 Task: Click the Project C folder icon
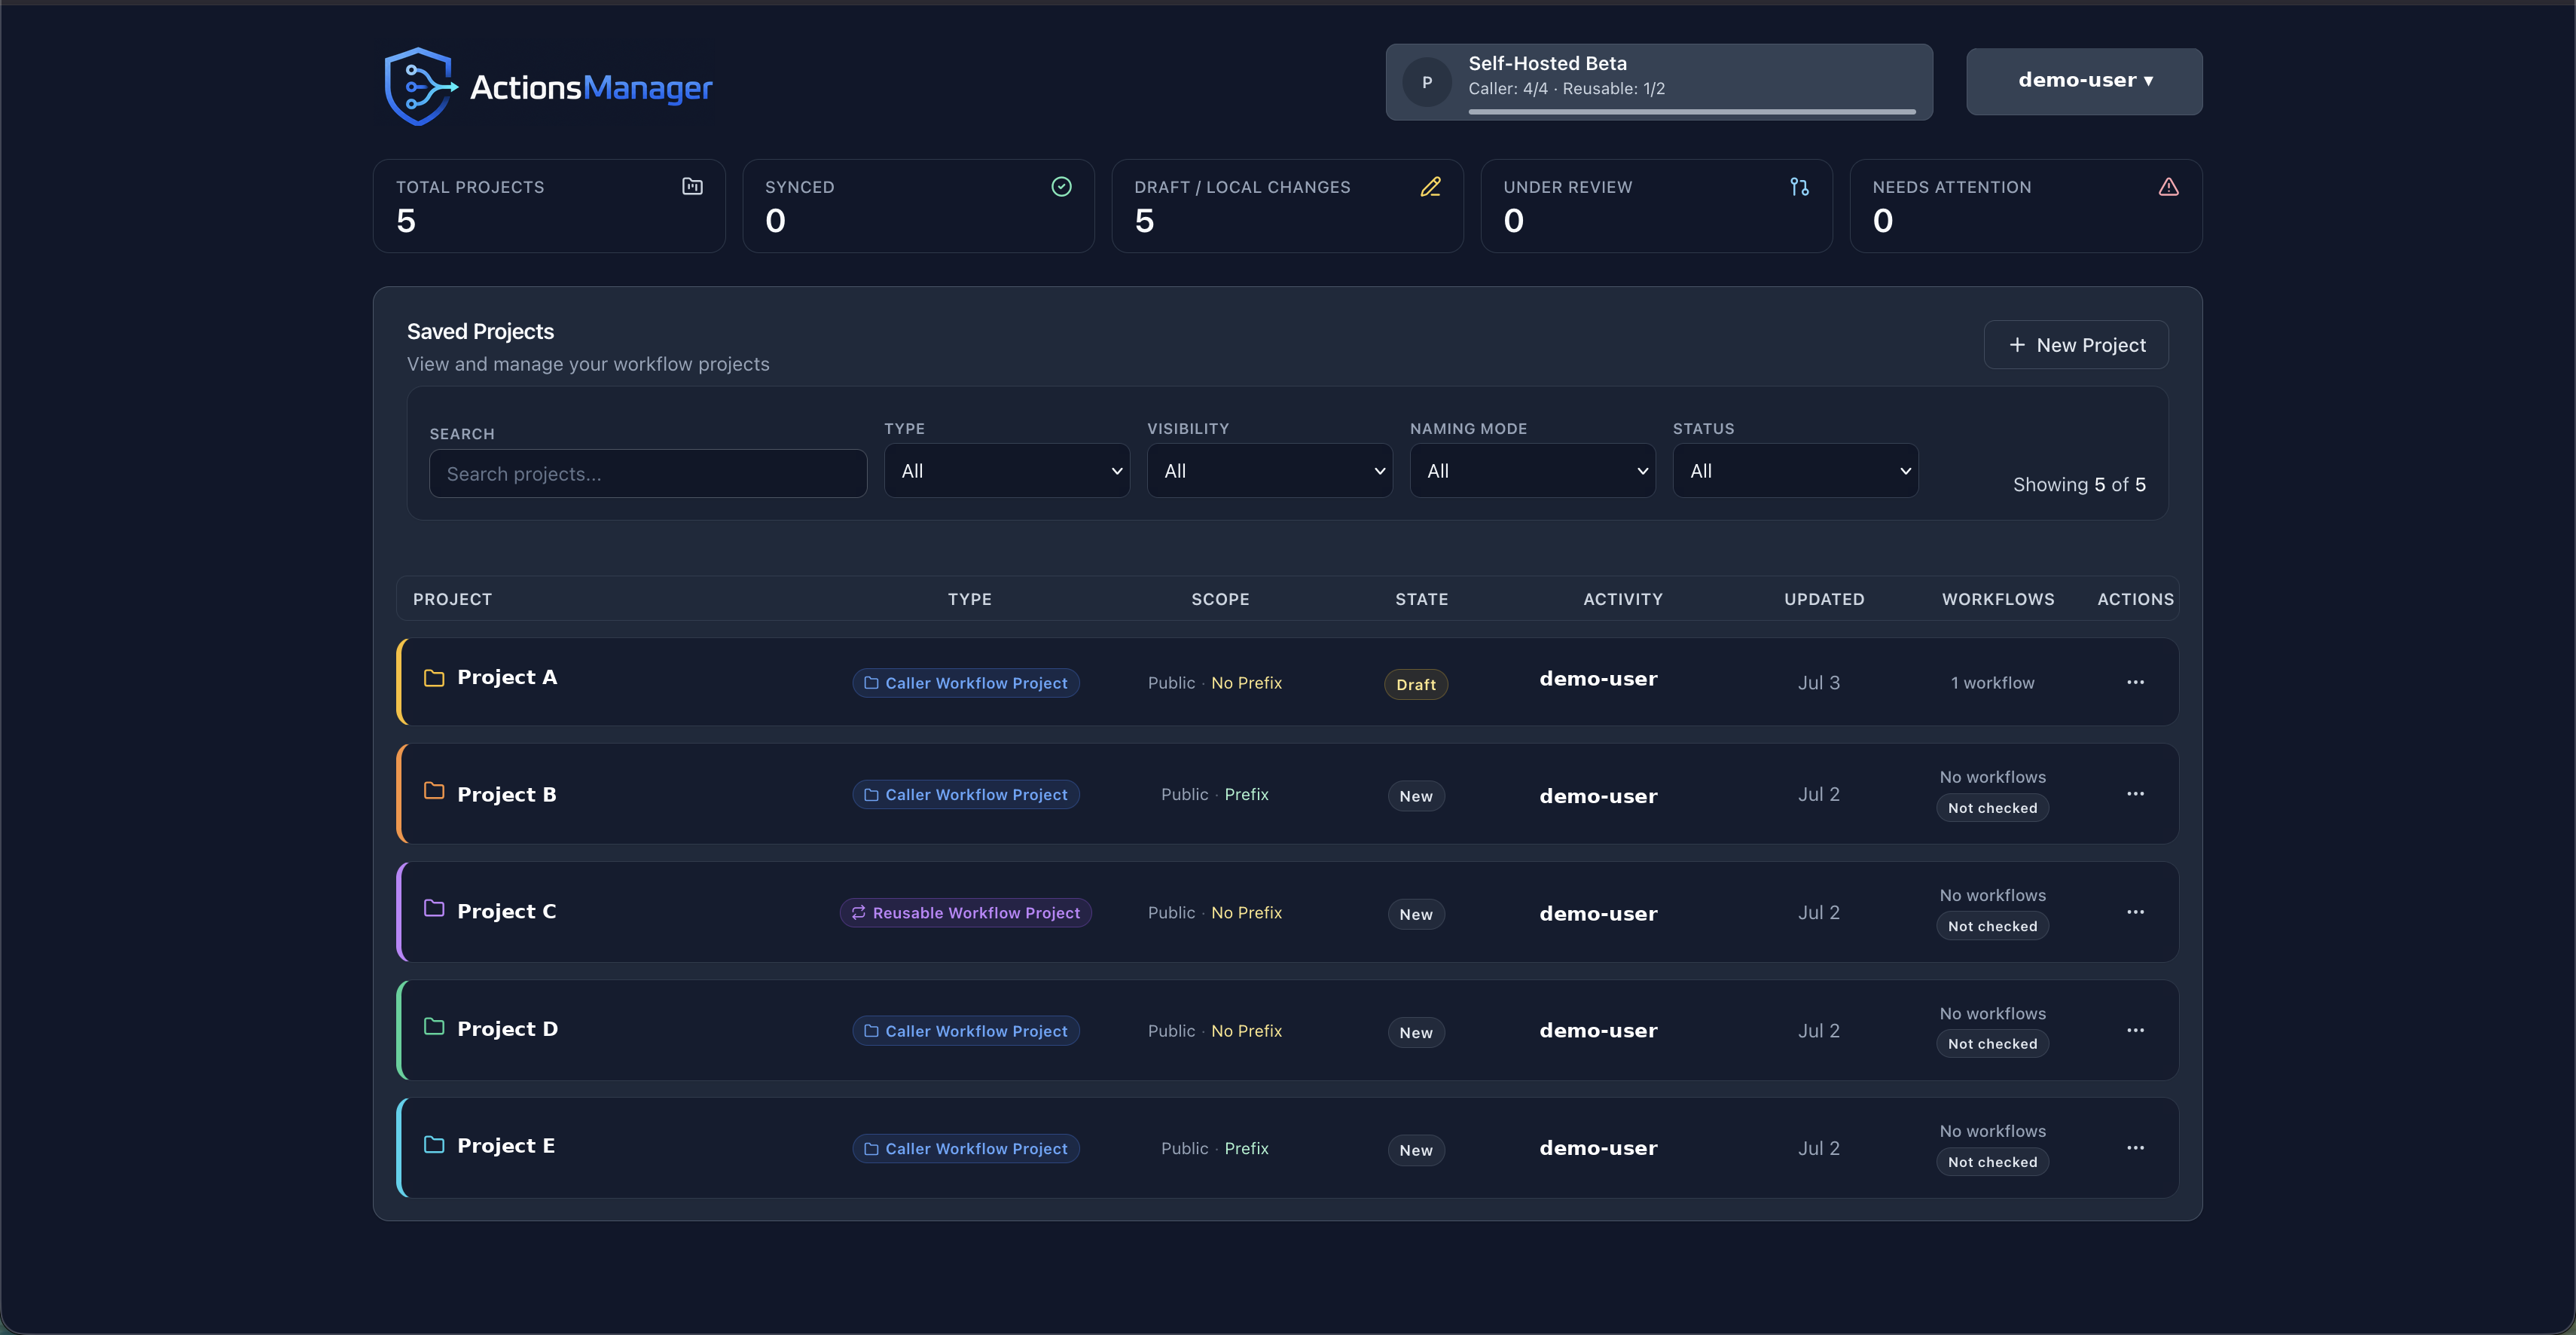point(434,908)
